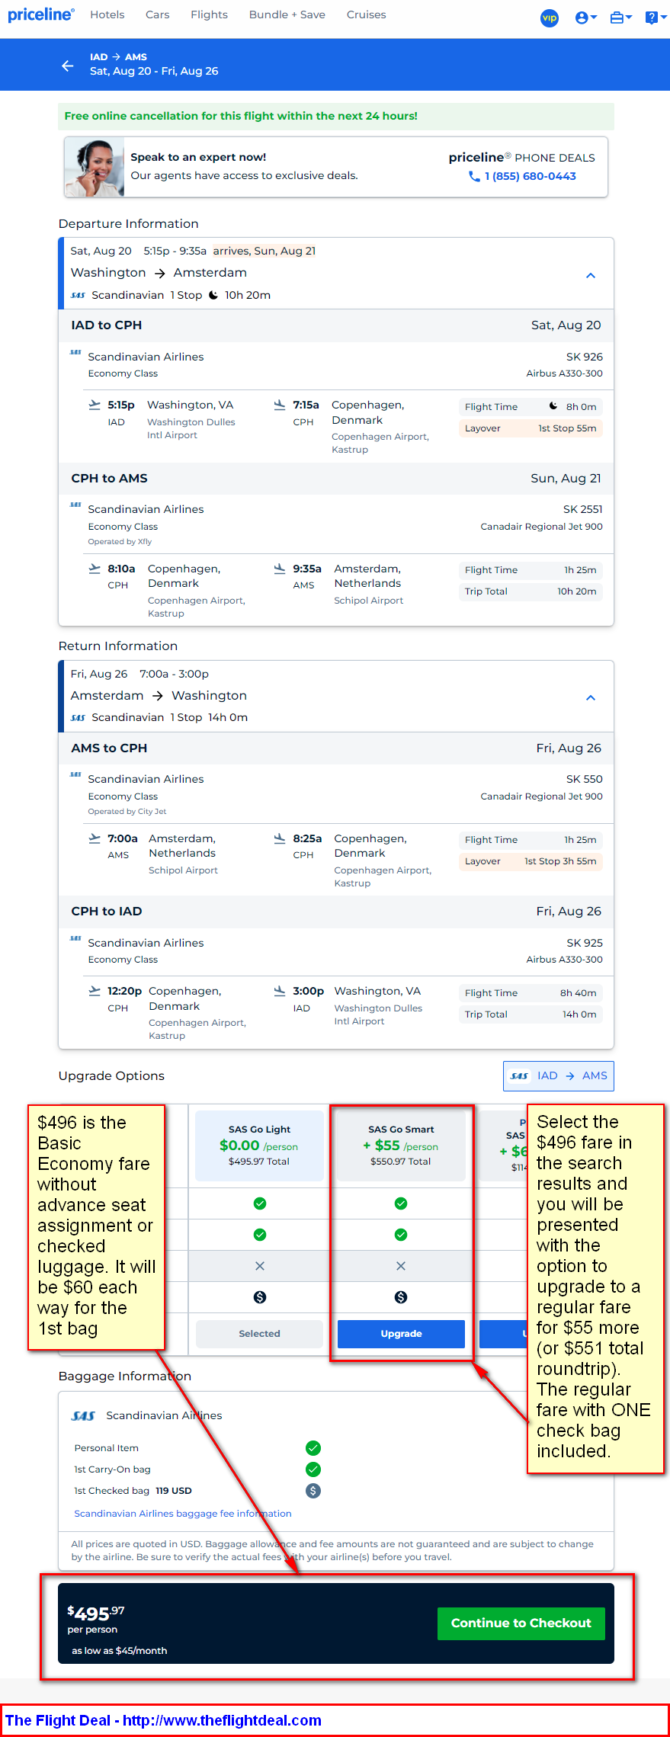
Task: Open the Cars tab
Action: (157, 15)
